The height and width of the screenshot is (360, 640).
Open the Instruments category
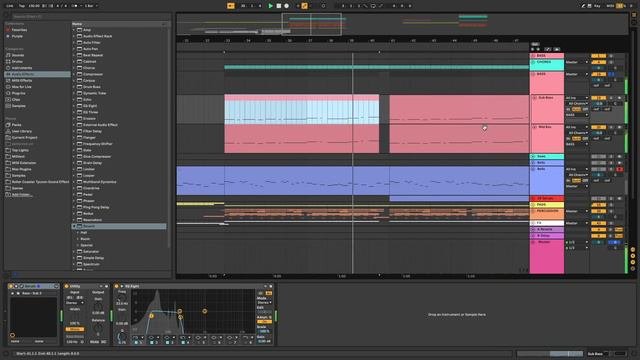pyautogui.click(x=22, y=68)
